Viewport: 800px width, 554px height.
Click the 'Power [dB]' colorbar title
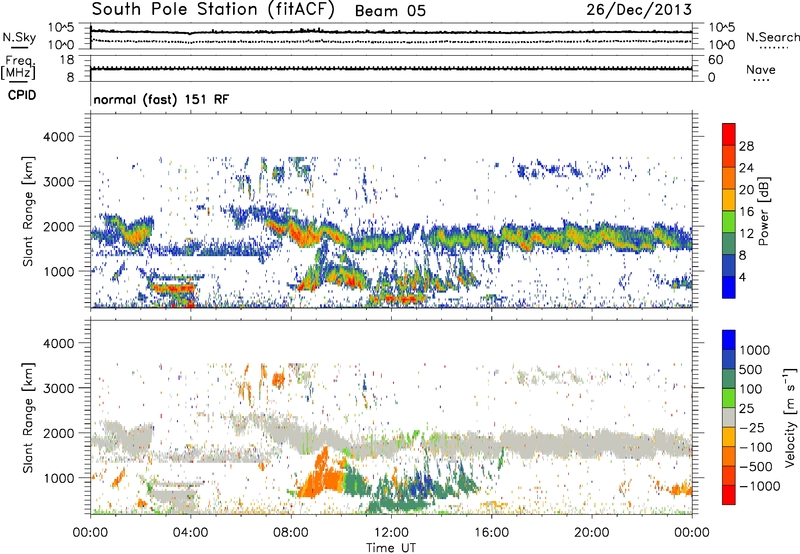763,211
